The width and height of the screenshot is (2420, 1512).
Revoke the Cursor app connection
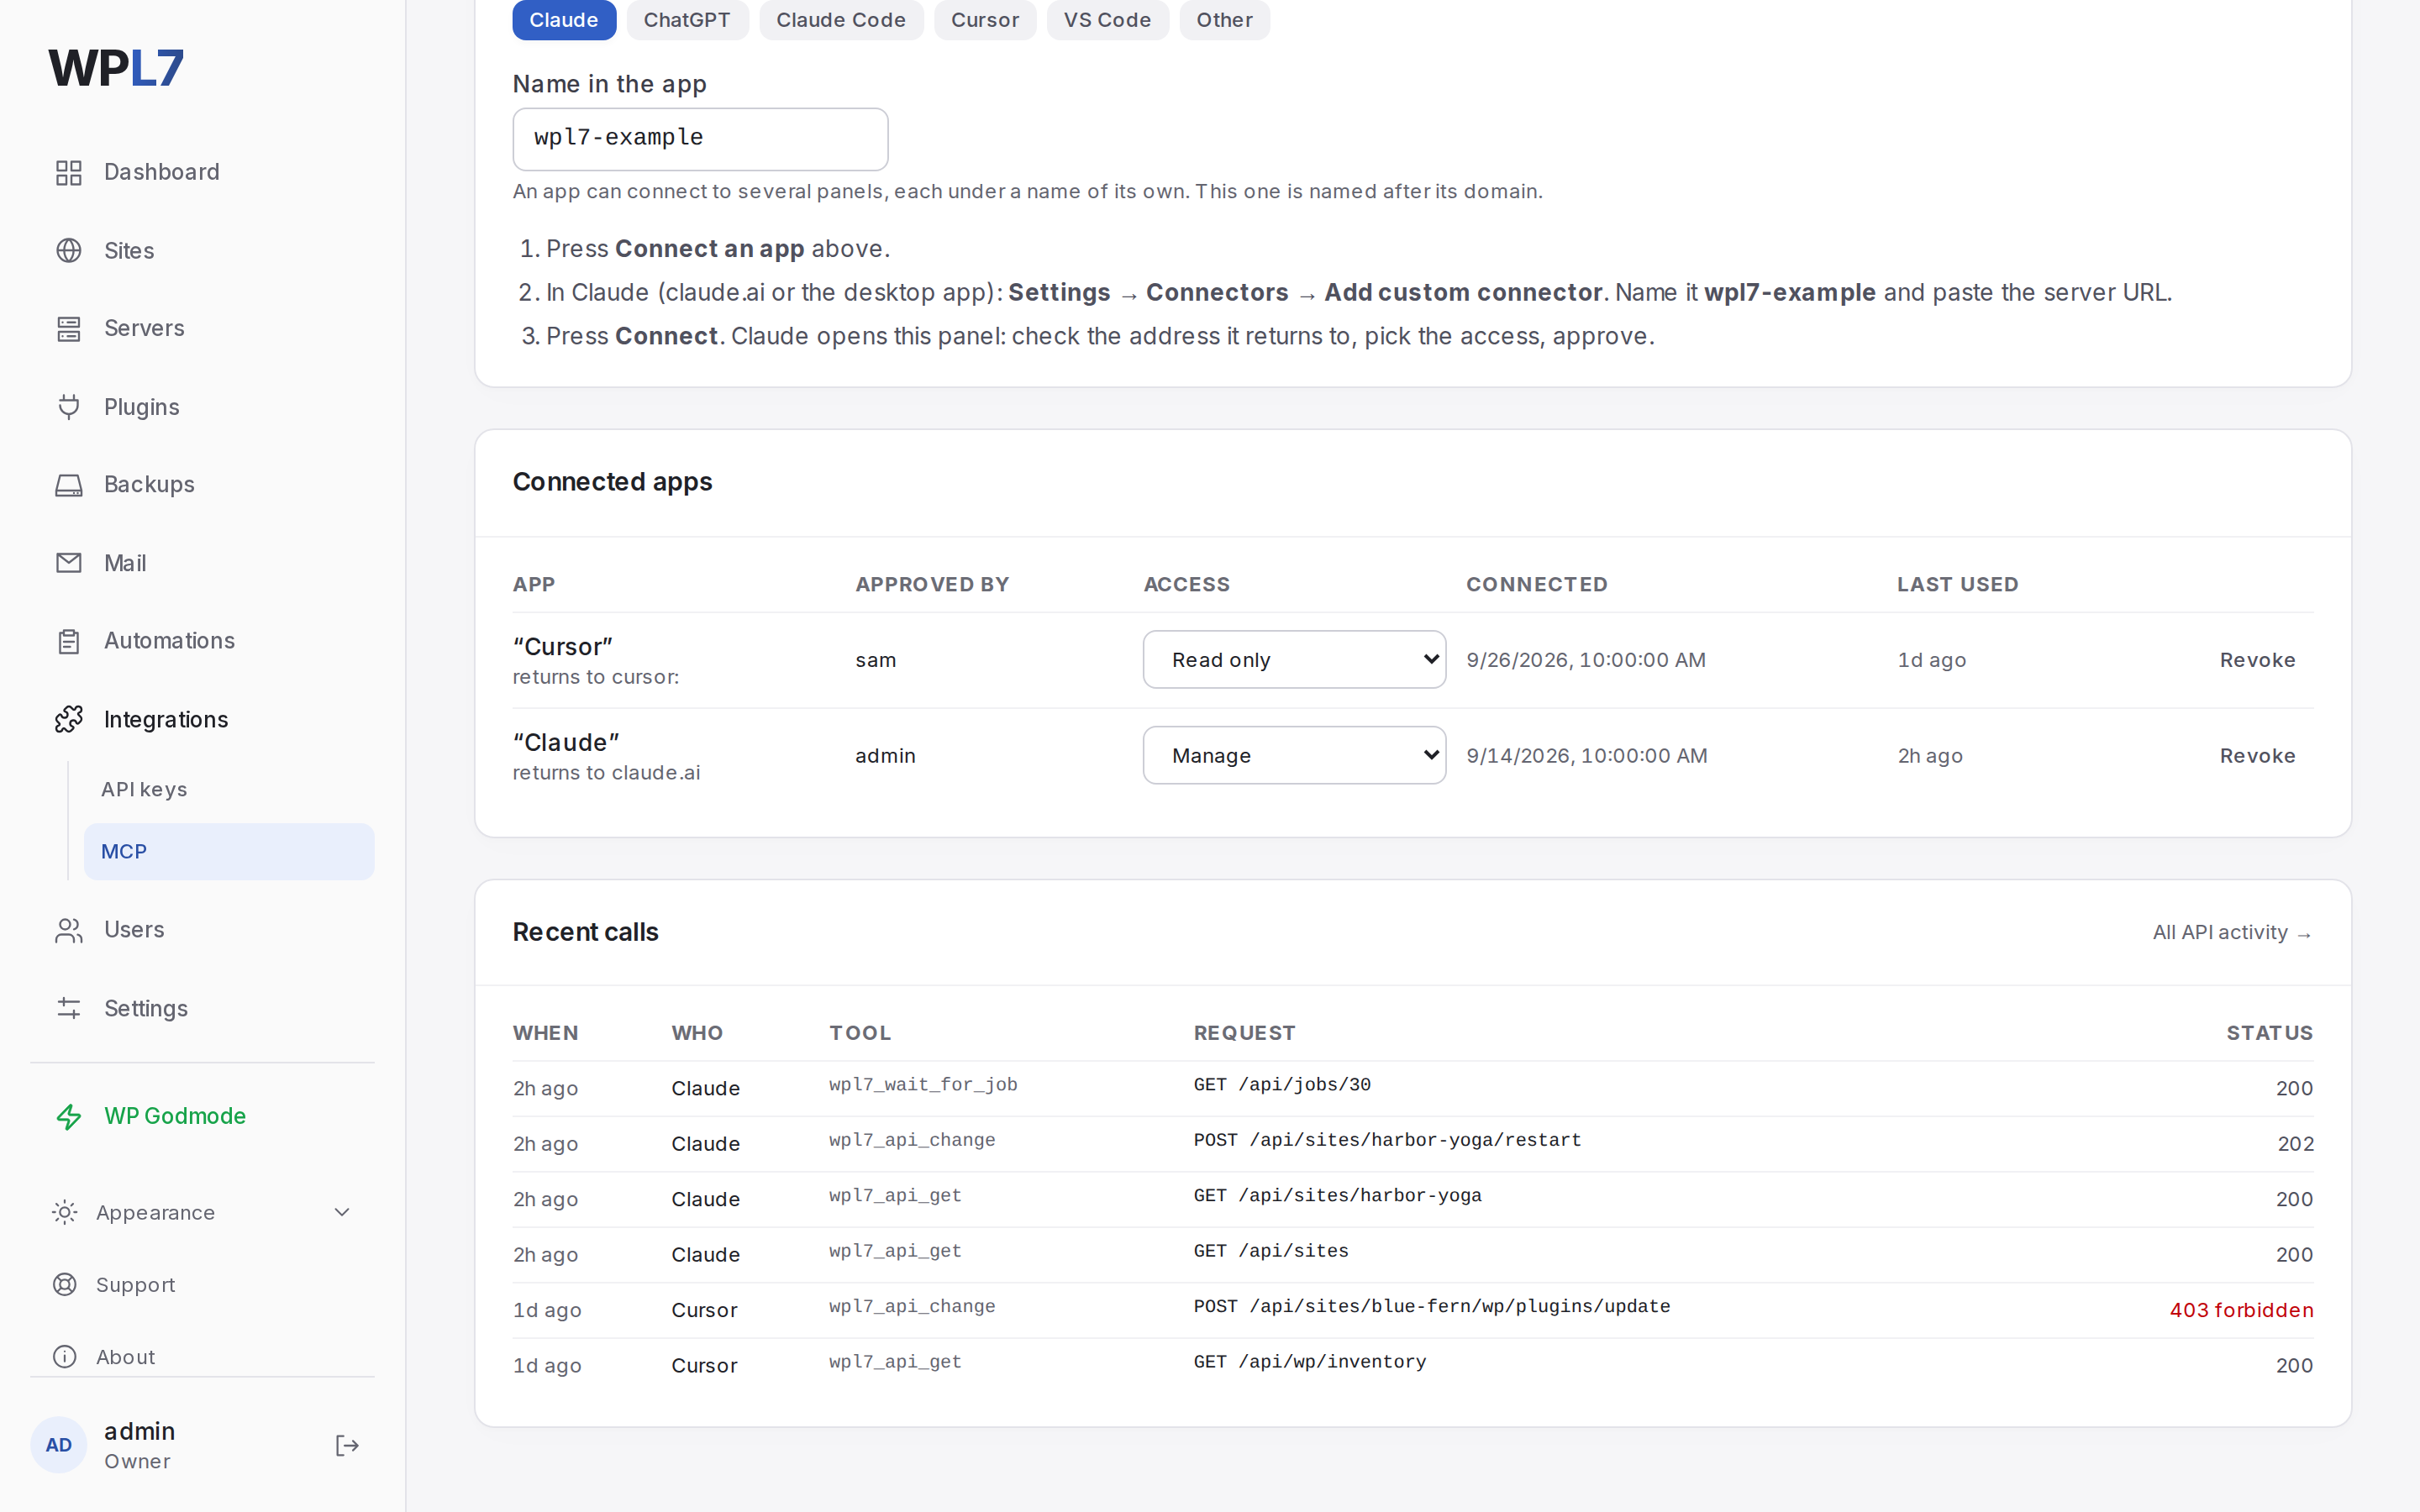2257,660
